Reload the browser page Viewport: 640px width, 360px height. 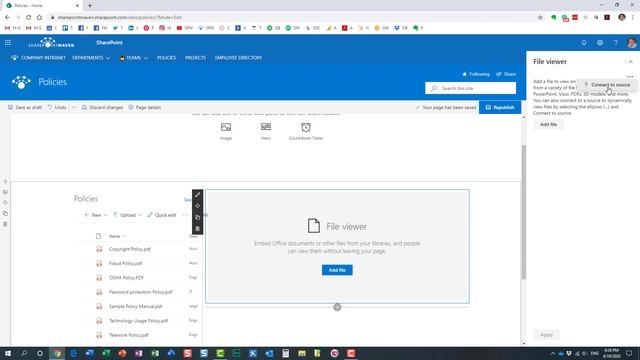(29, 18)
